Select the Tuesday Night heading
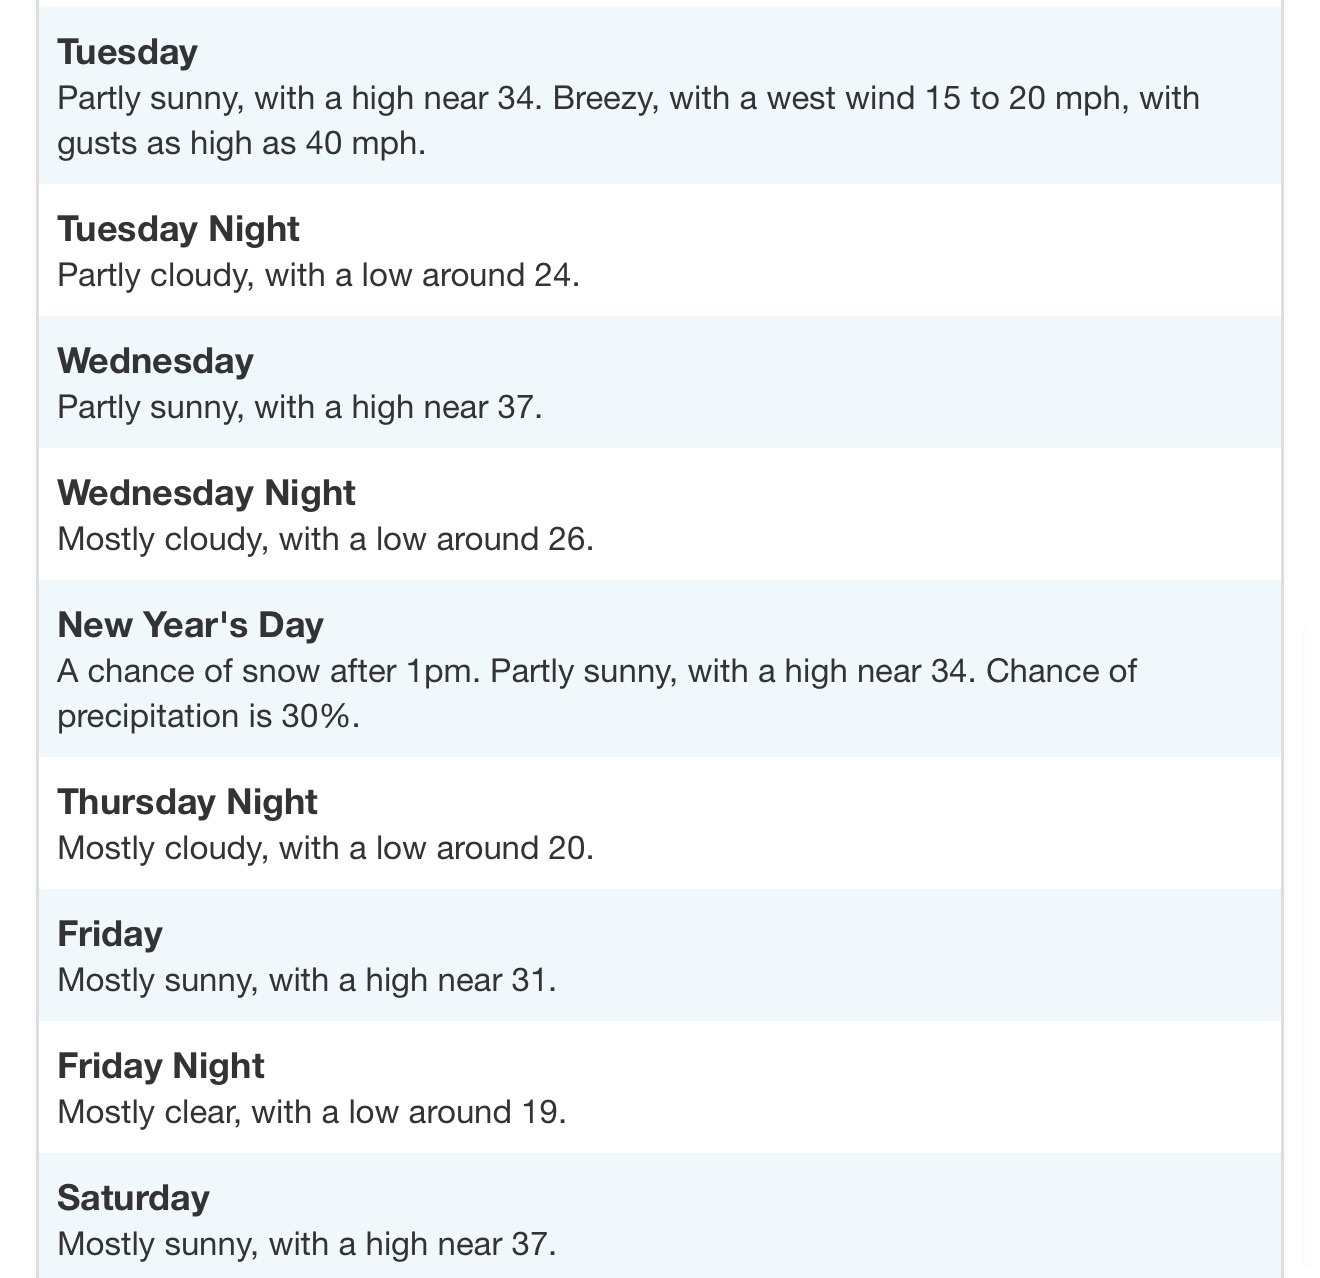This screenshot has width=1320, height=1278. [178, 229]
